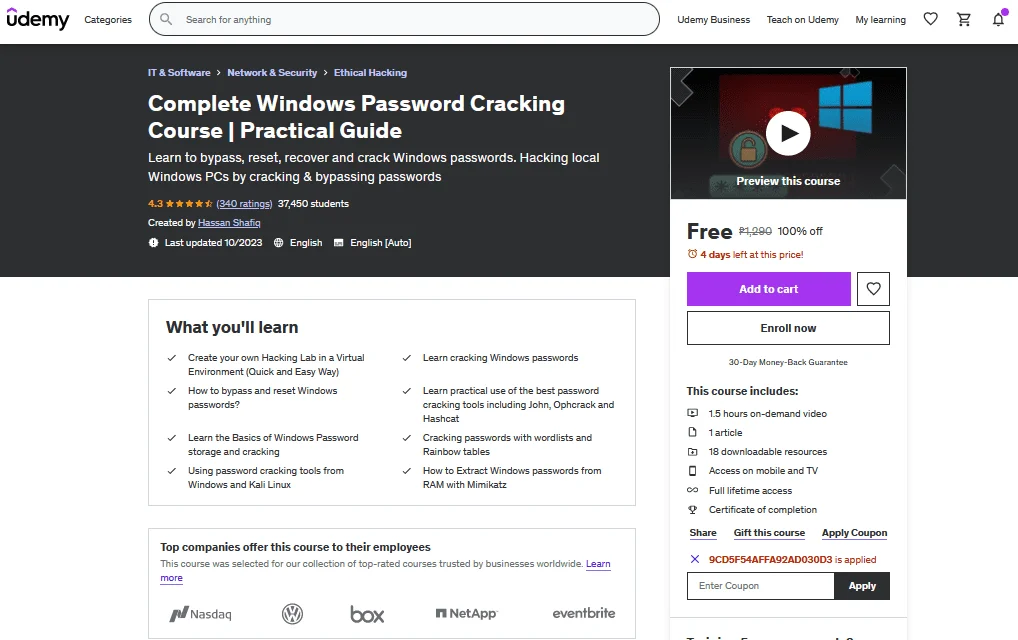Click Cracking passwords with wordlists item
This screenshot has height=640, width=1018.
click(507, 445)
